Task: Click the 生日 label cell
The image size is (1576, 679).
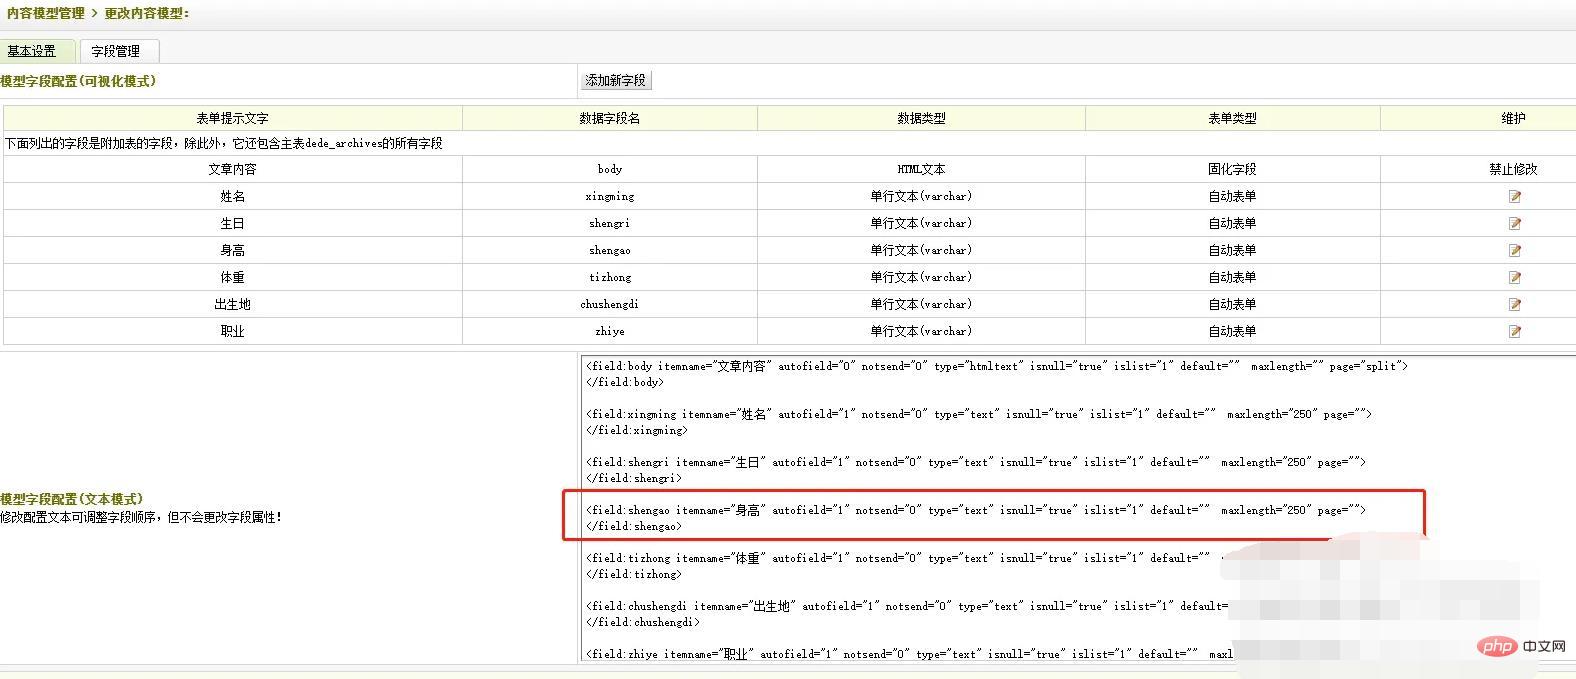Action: tap(232, 223)
